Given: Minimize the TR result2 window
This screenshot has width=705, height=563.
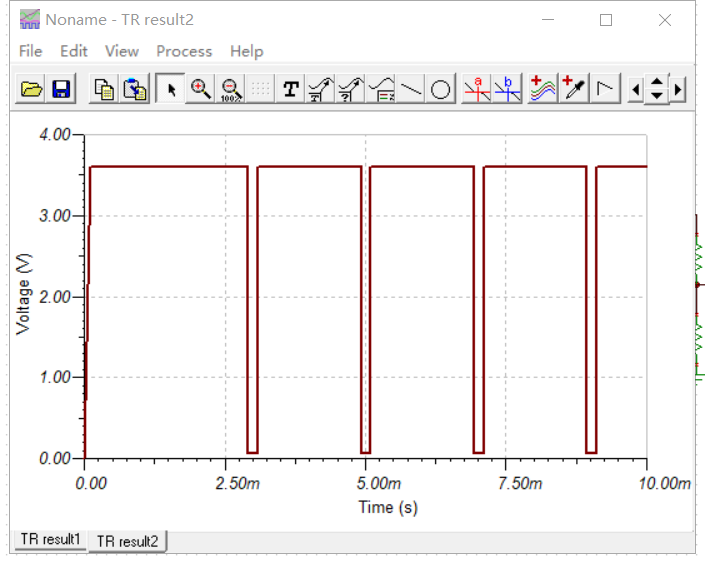Looking at the screenshot, I should coord(548,20).
